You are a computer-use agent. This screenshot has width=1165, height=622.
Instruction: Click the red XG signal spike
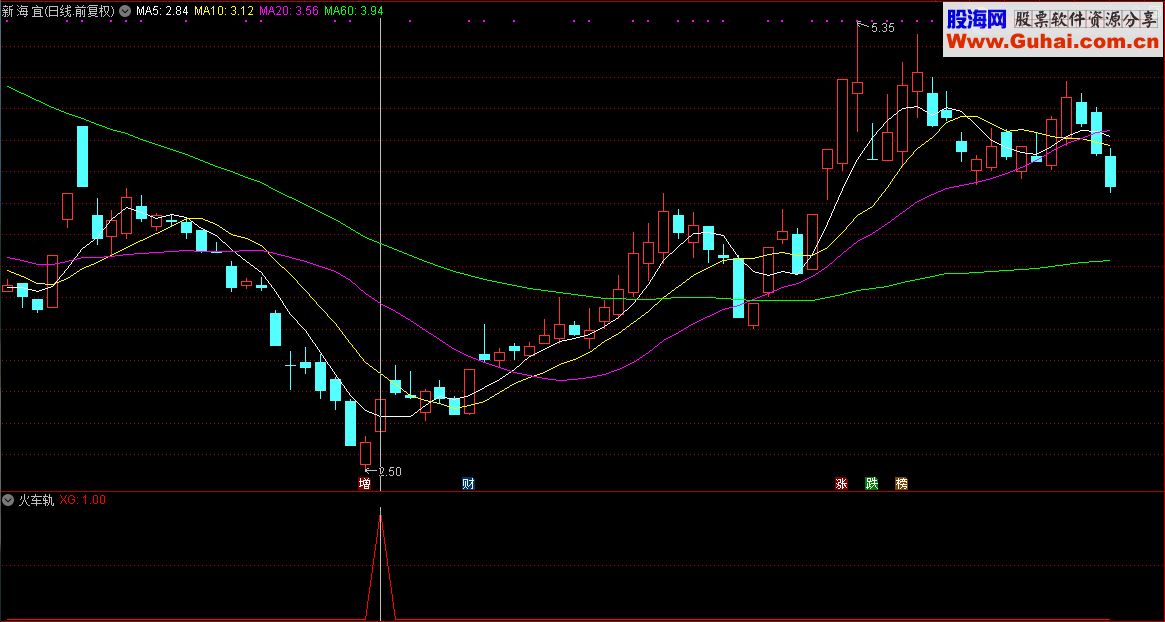coord(380,566)
